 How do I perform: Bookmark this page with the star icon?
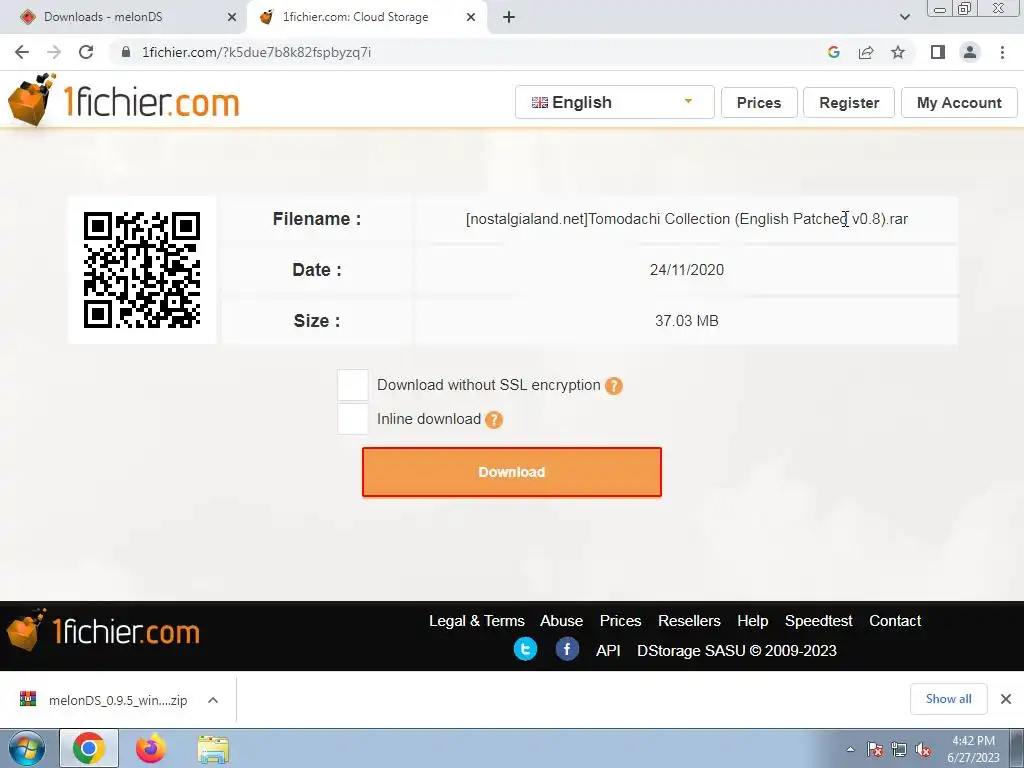point(898,52)
